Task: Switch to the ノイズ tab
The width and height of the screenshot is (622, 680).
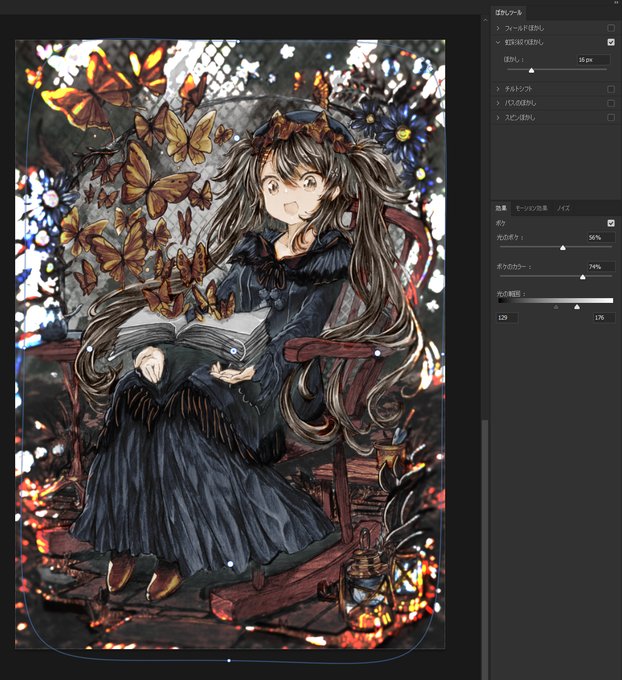Action: (563, 208)
